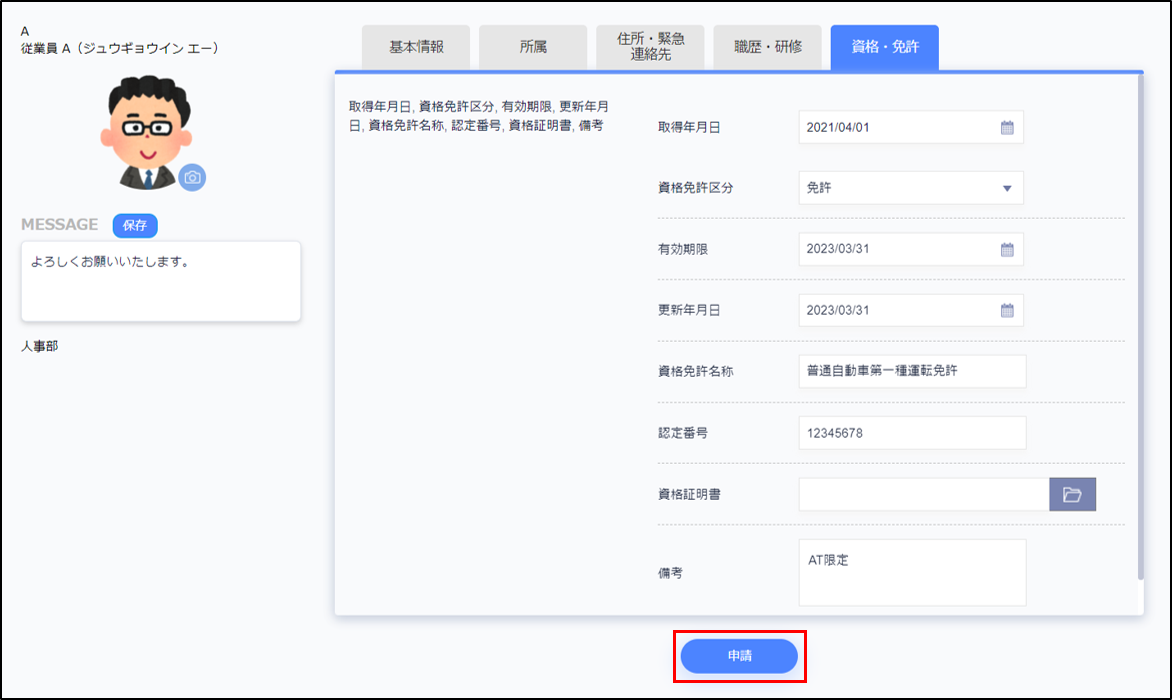Click the 保存 button next to MESSAGE
Image resolution: width=1172 pixels, height=700 pixels.
135,225
